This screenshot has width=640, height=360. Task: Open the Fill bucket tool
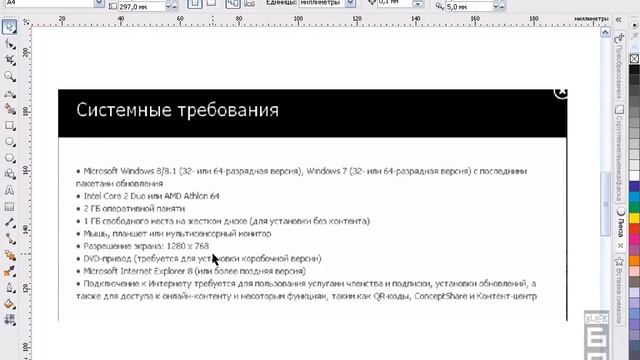click(x=9, y=304)
